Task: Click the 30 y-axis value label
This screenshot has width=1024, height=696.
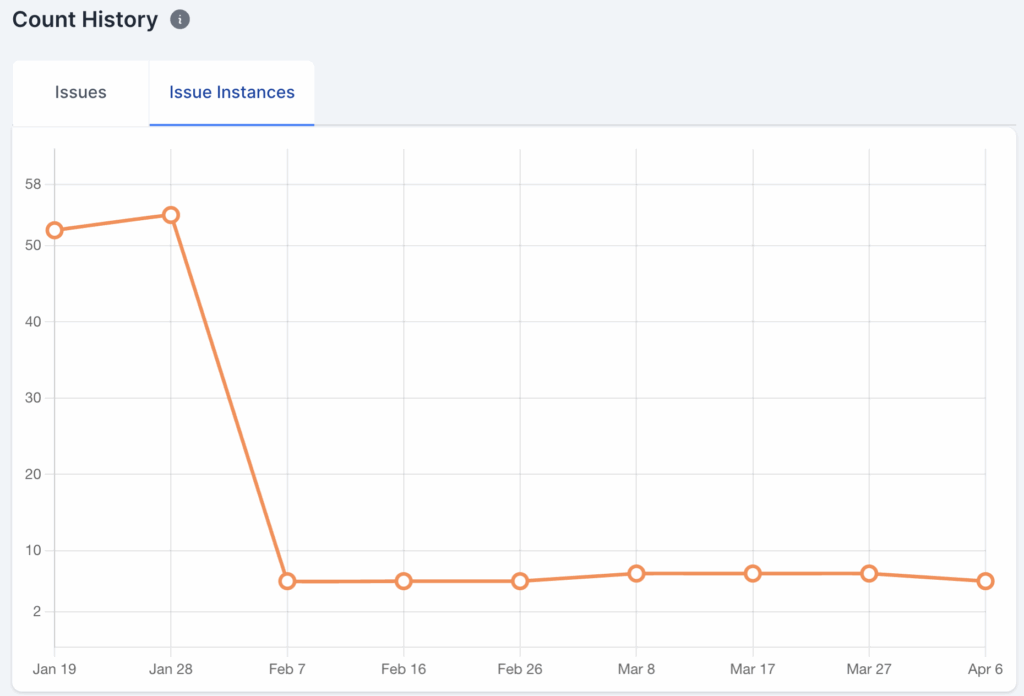Action: click(34, 398)
